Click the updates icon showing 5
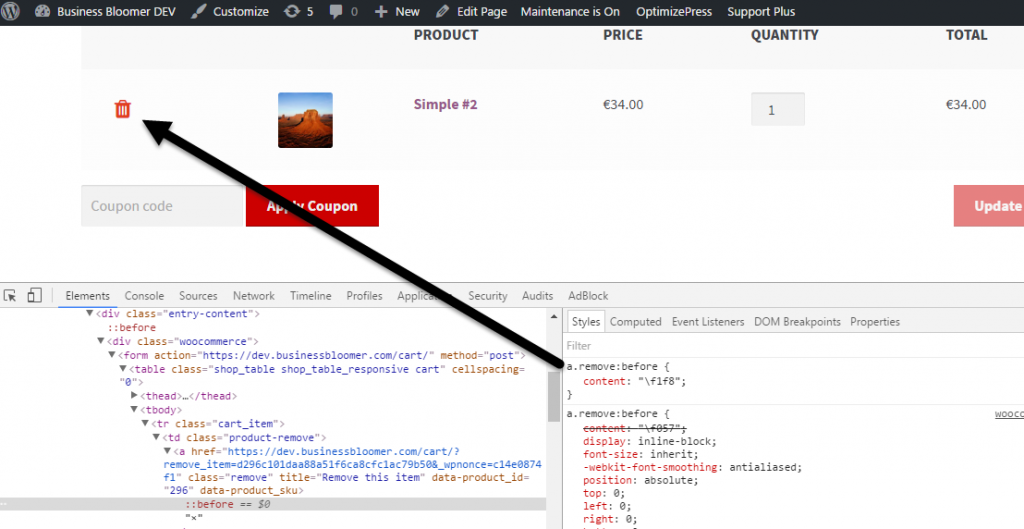The image size is (1024, 529). tap(298, 12)
